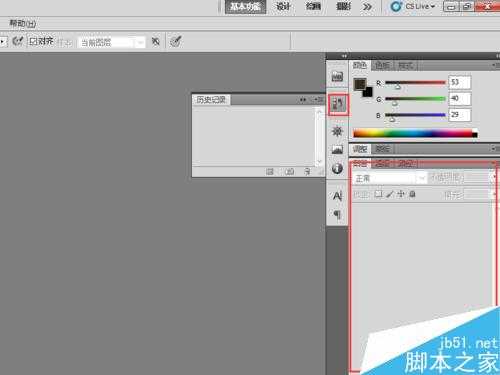Click the new snapshot camera icon
Viewport: 500px width, 375px height.
pyautogui.click(x=289, y=172)
